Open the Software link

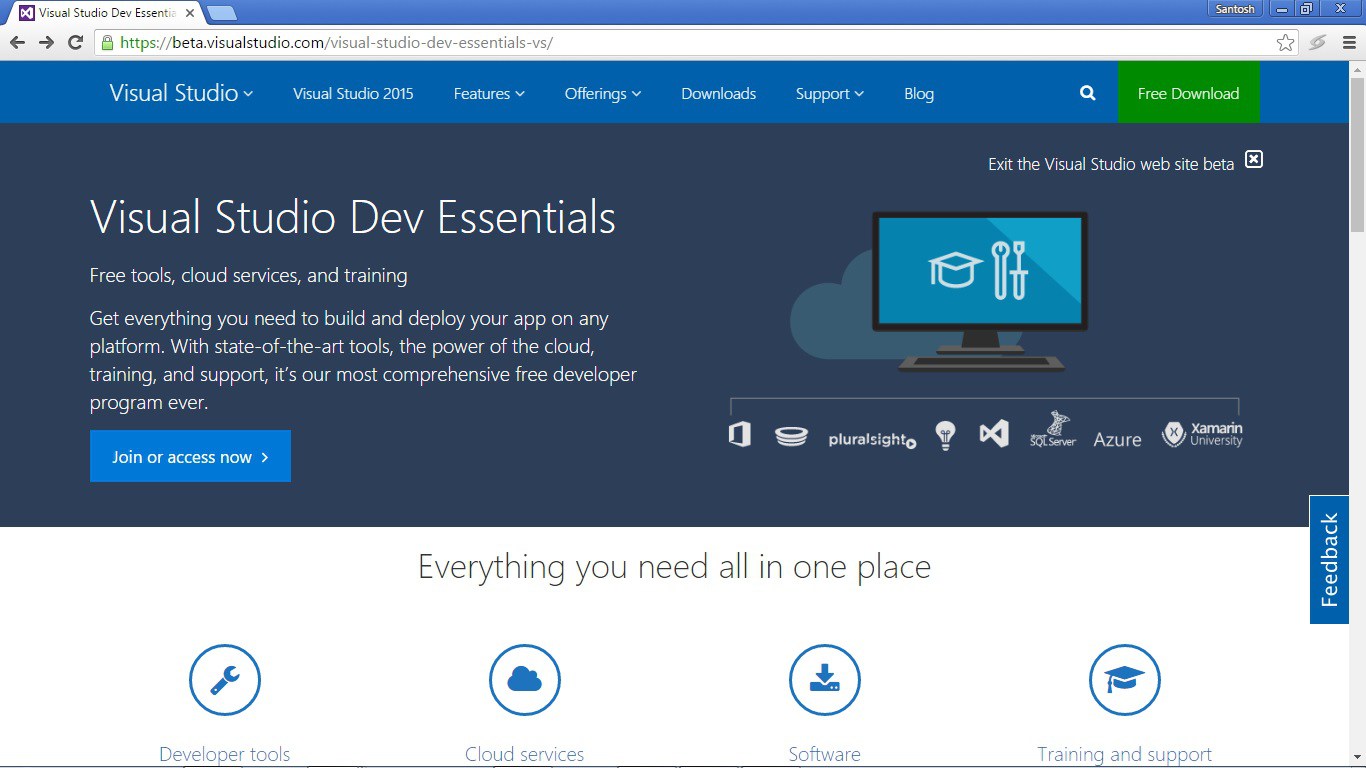(825, 755)
